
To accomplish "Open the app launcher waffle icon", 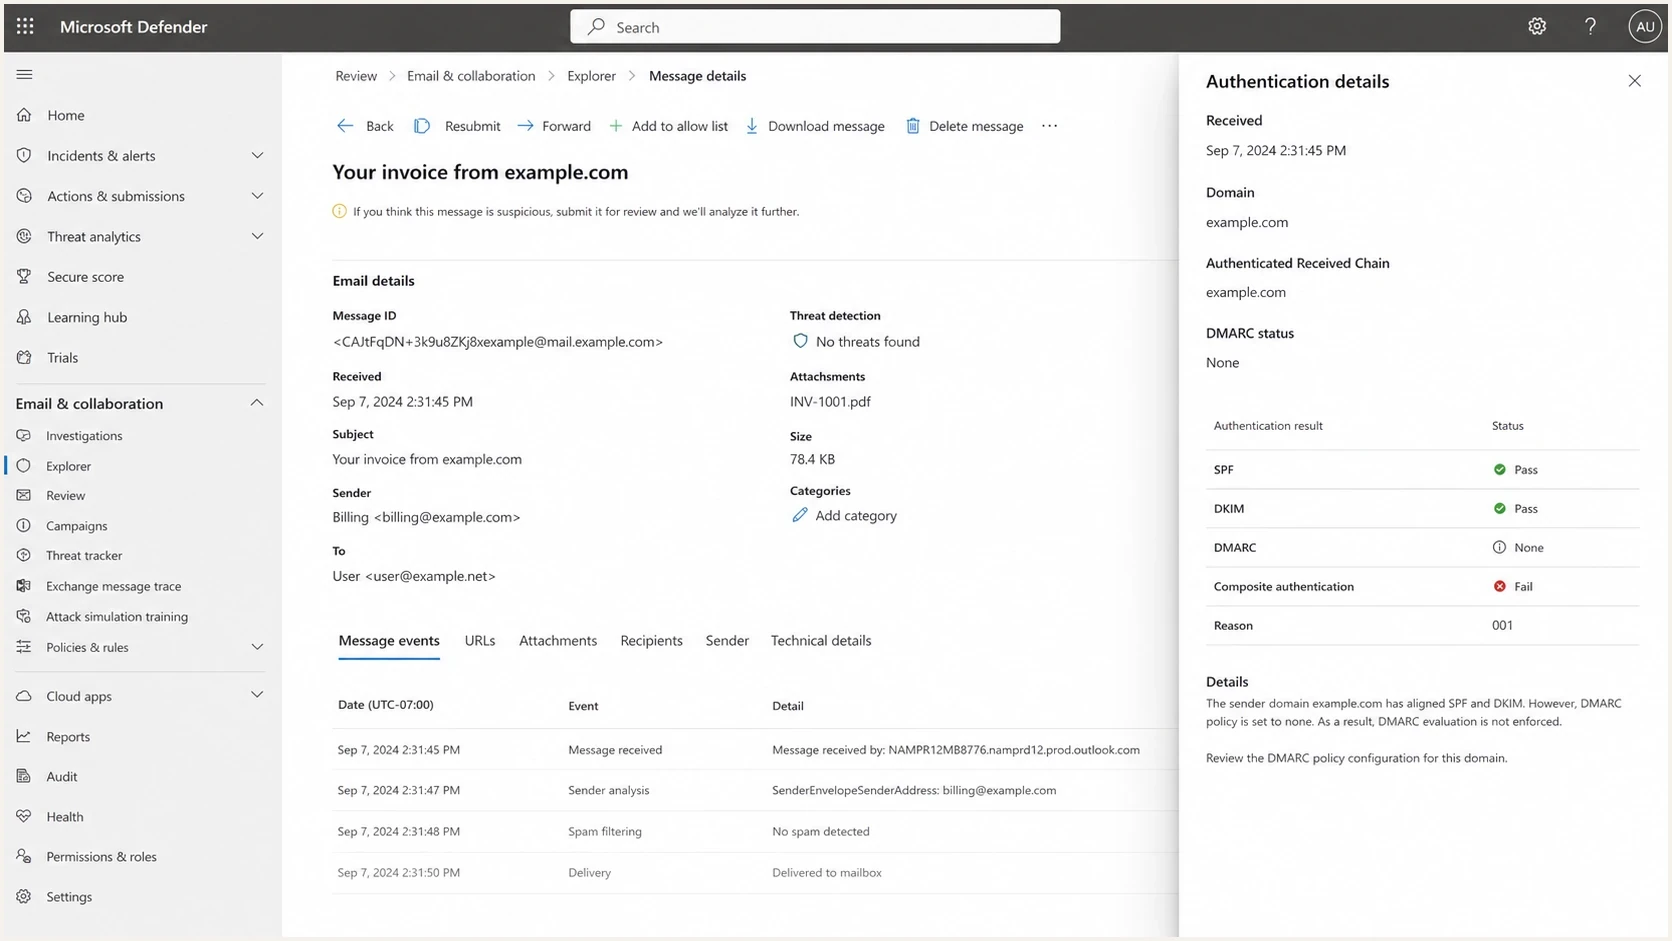I will pos(25,27).
